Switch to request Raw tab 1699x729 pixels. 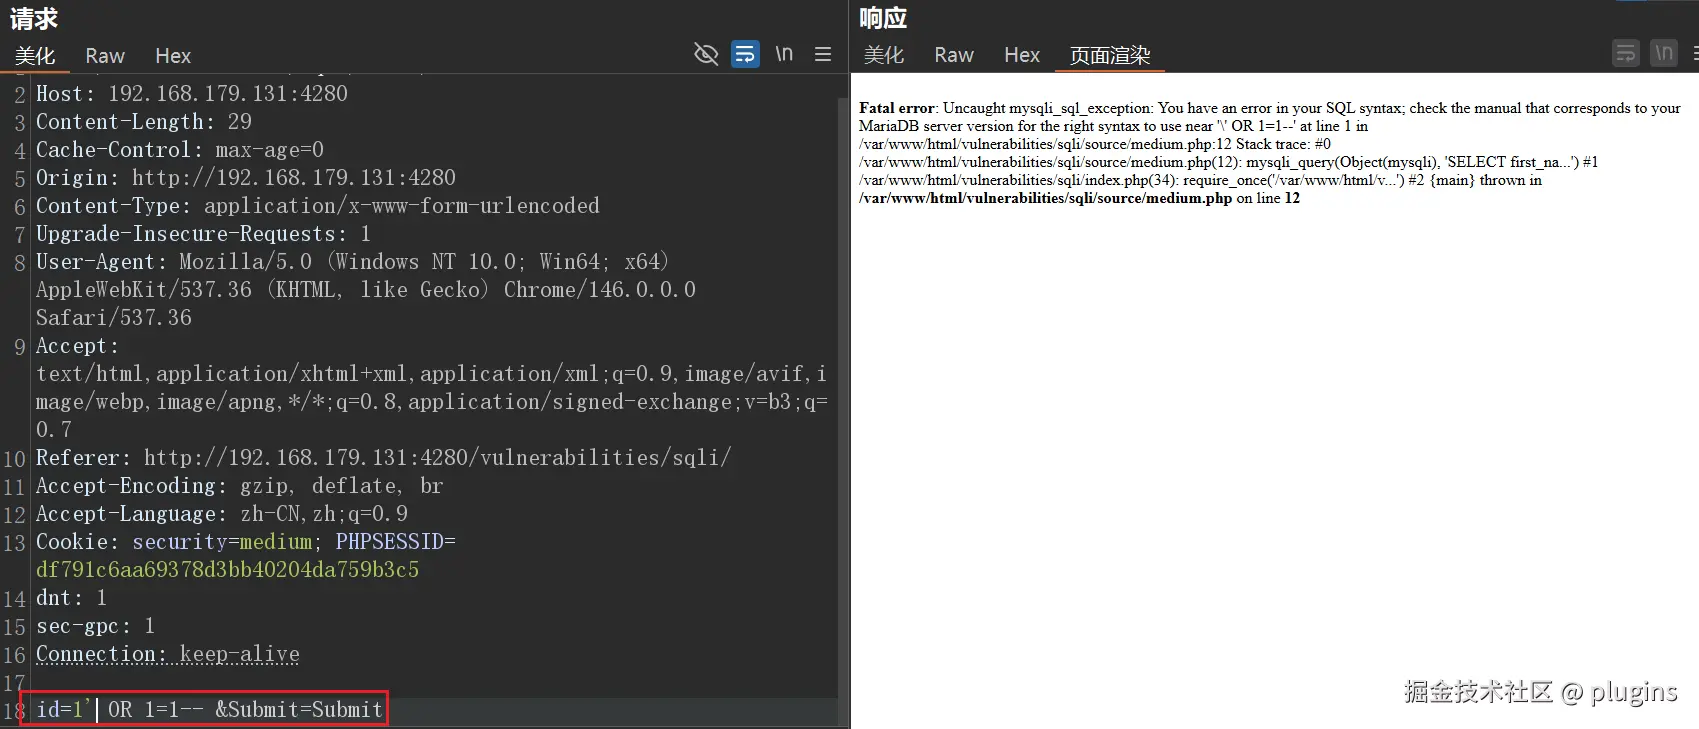[x=105, y=56]
